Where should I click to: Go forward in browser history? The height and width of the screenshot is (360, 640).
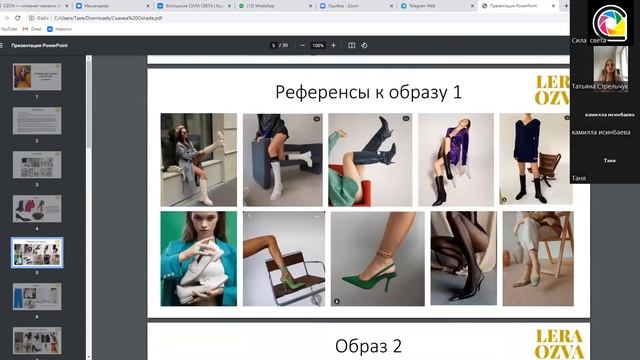pyautogui.click(x=6, y=18)
